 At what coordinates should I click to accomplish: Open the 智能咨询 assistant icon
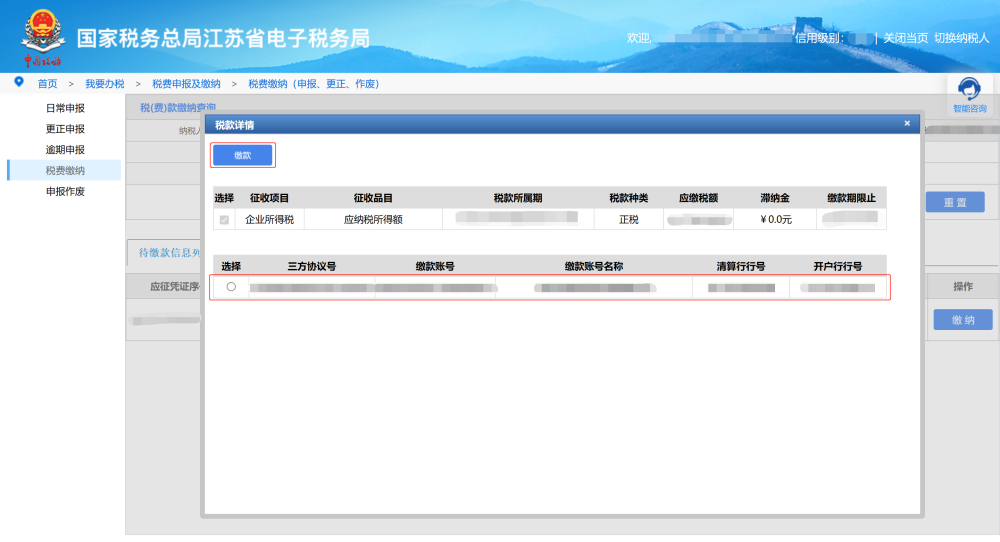[x=969, y=96]
